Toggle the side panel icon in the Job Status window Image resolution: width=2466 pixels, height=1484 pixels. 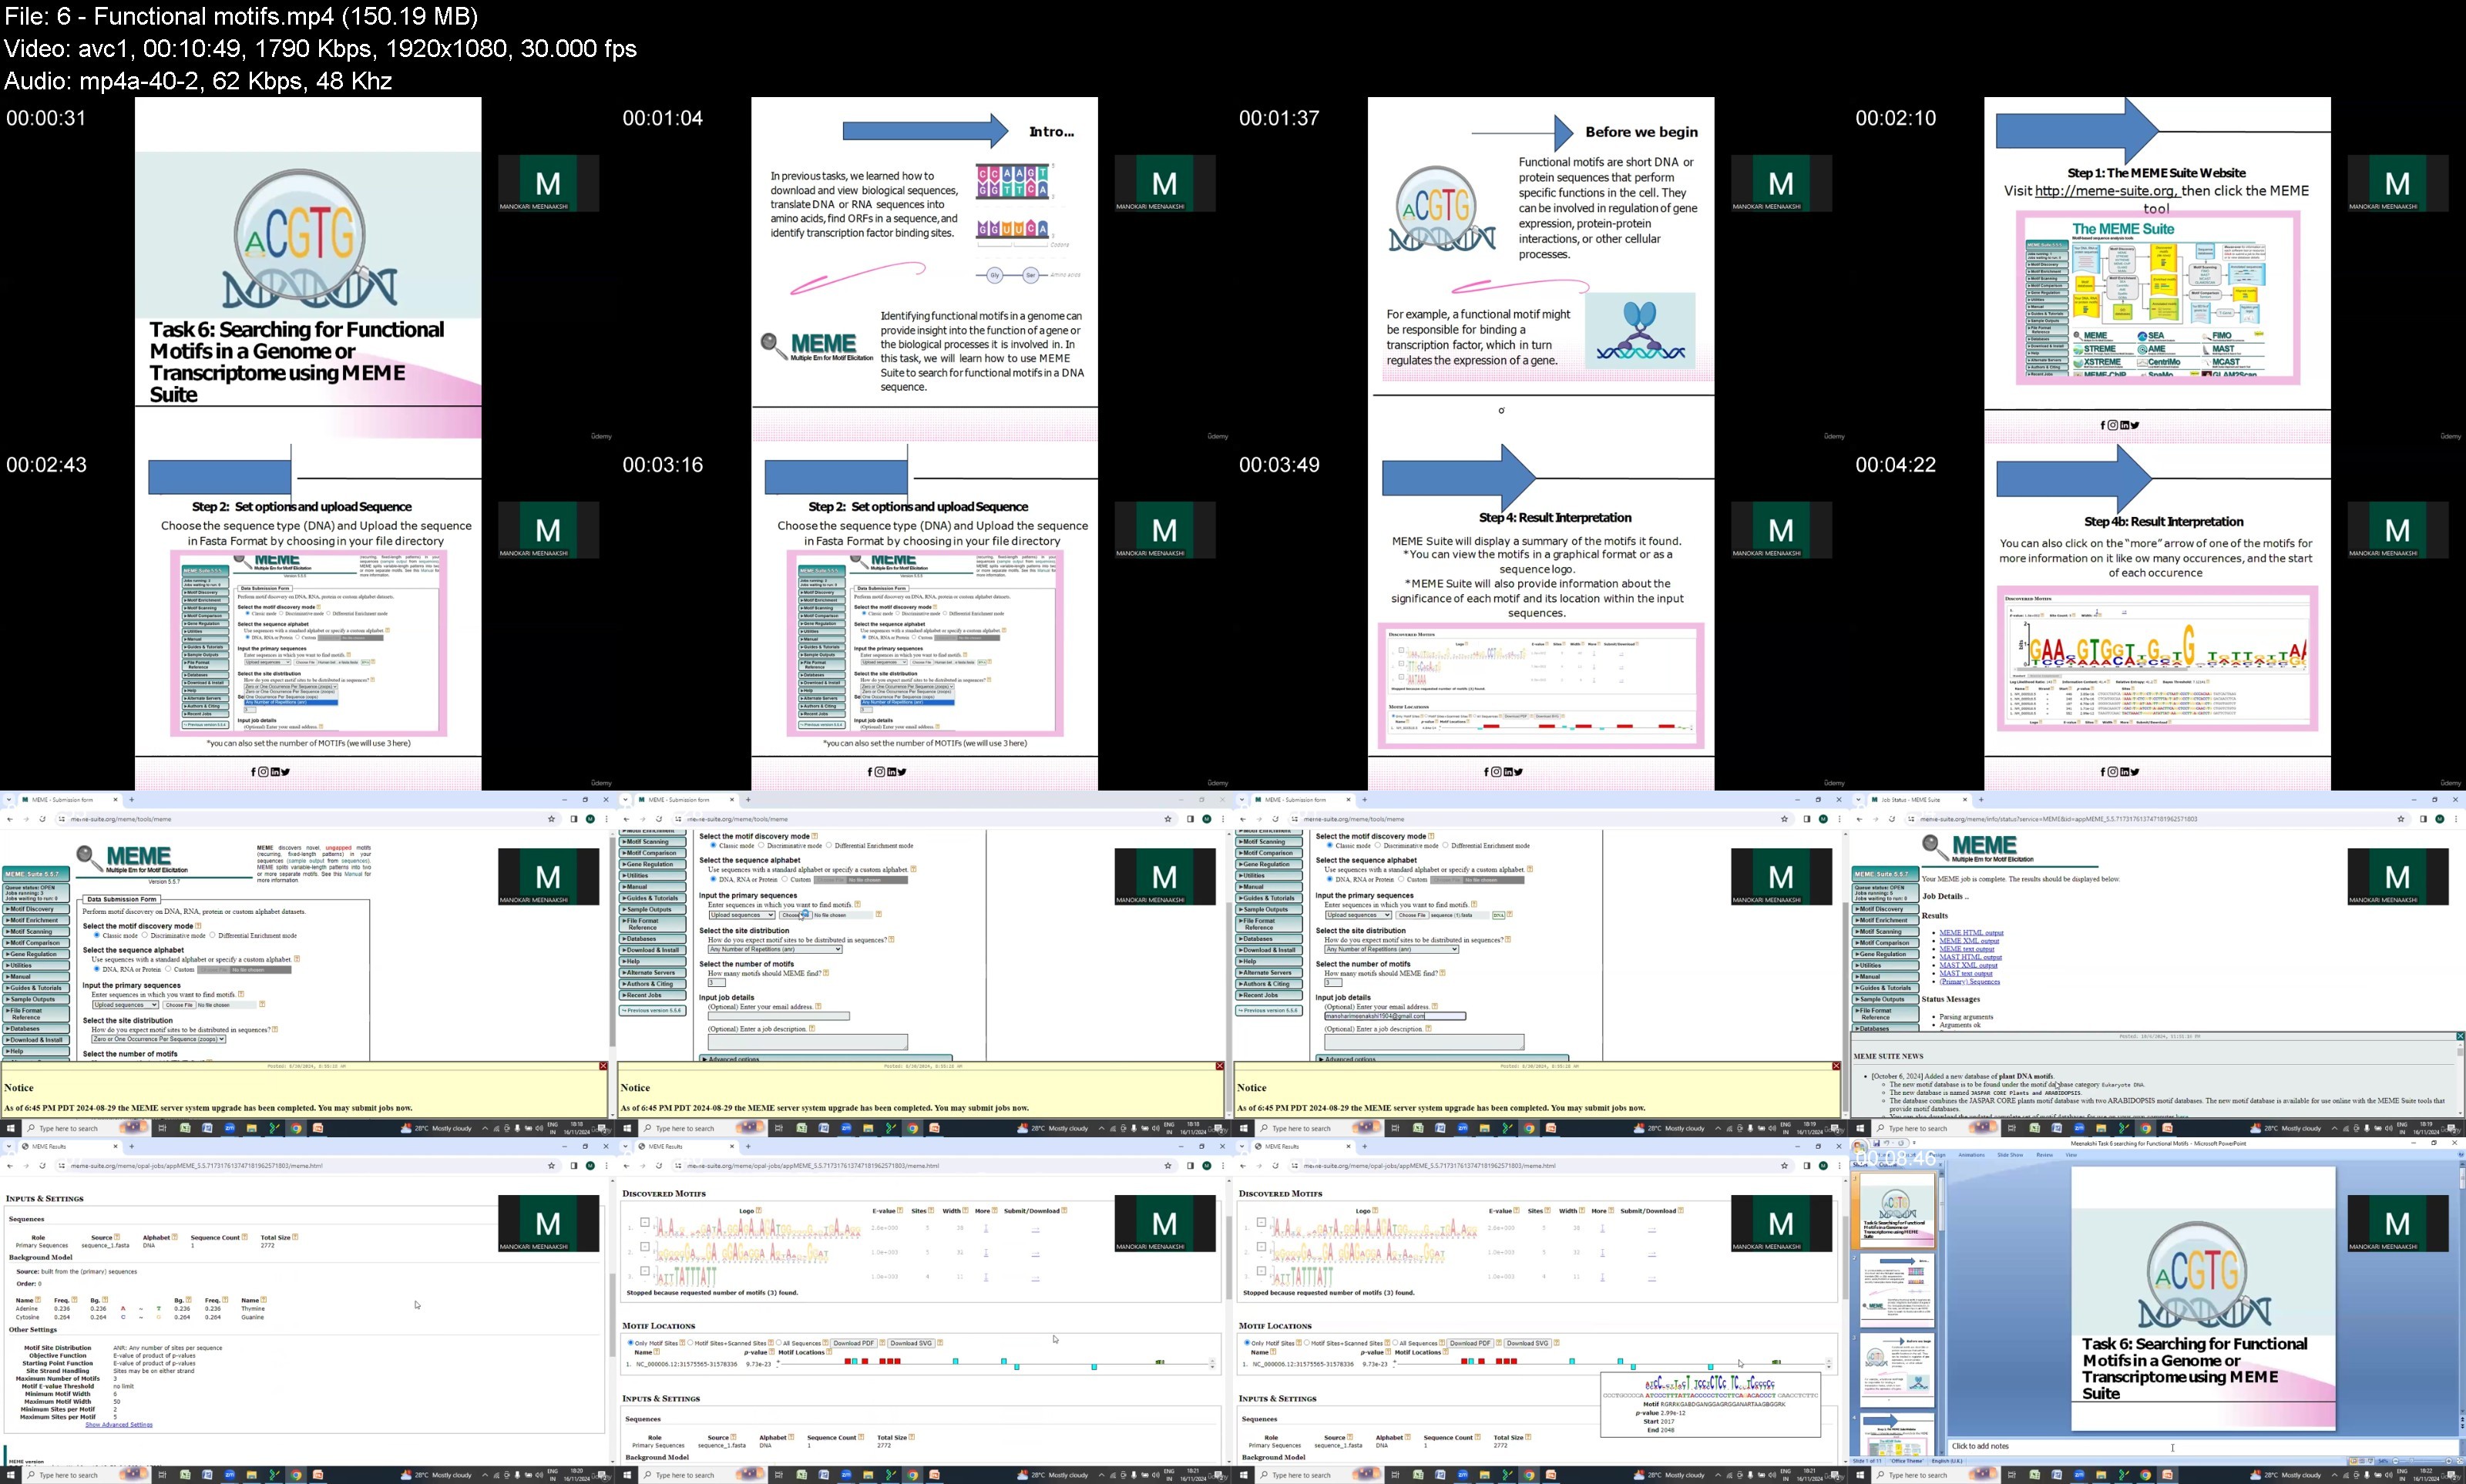2423,819
